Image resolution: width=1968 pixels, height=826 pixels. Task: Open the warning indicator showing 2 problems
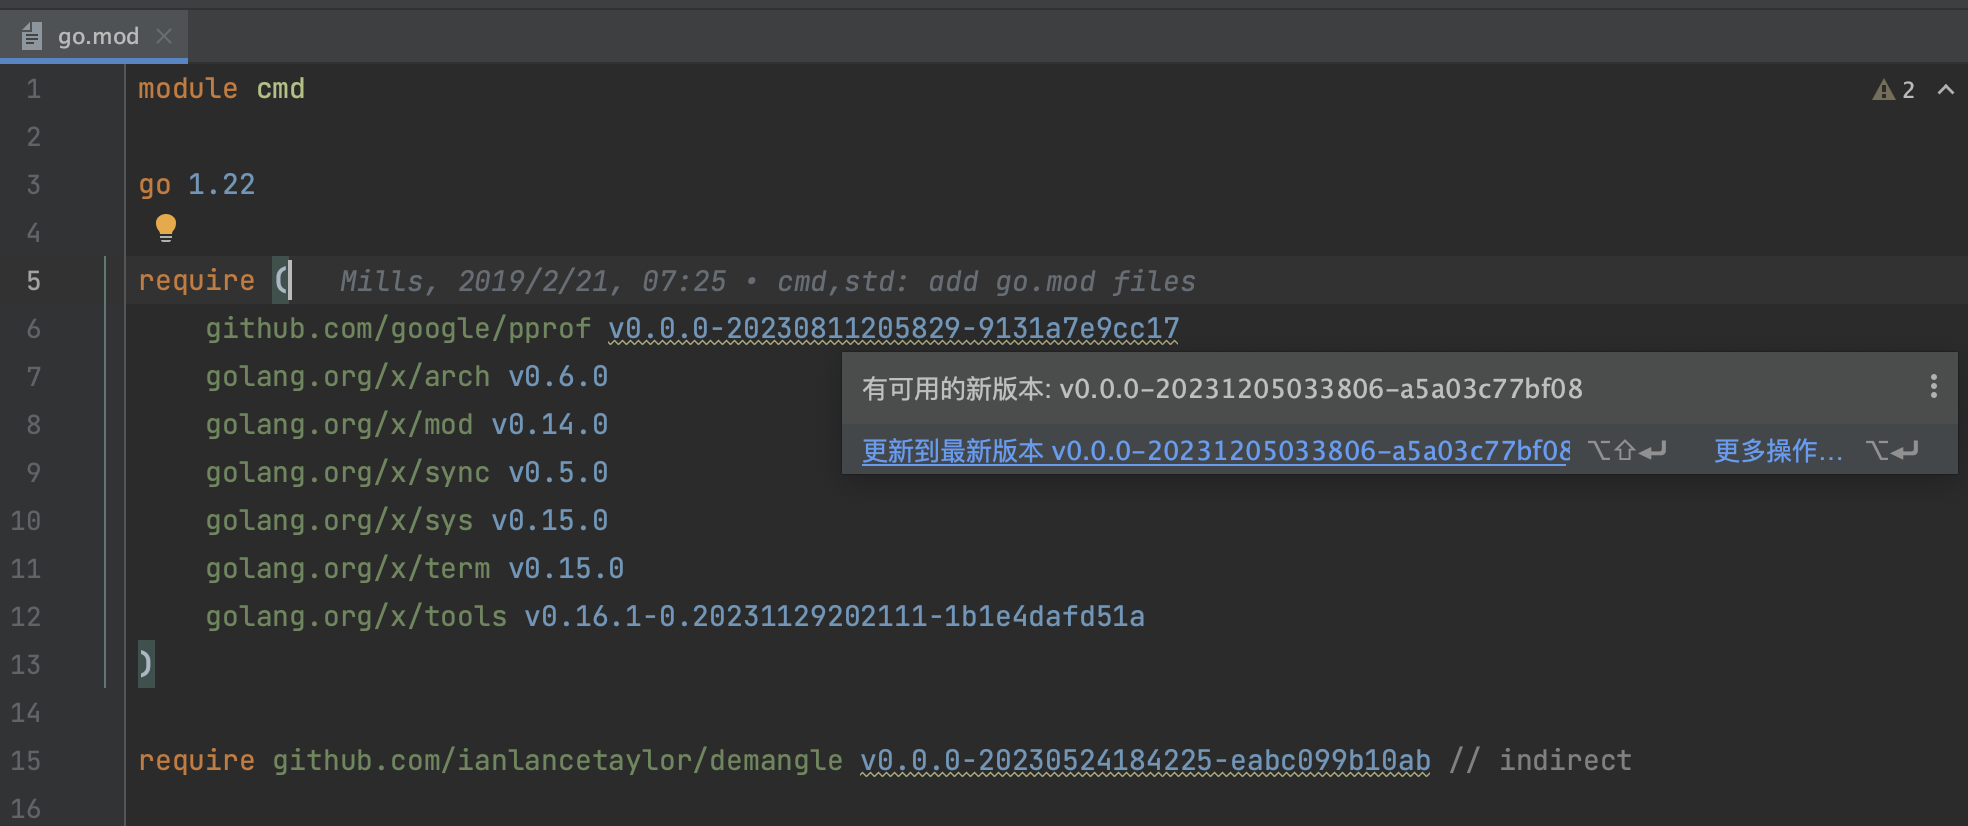click(1893, 90)
